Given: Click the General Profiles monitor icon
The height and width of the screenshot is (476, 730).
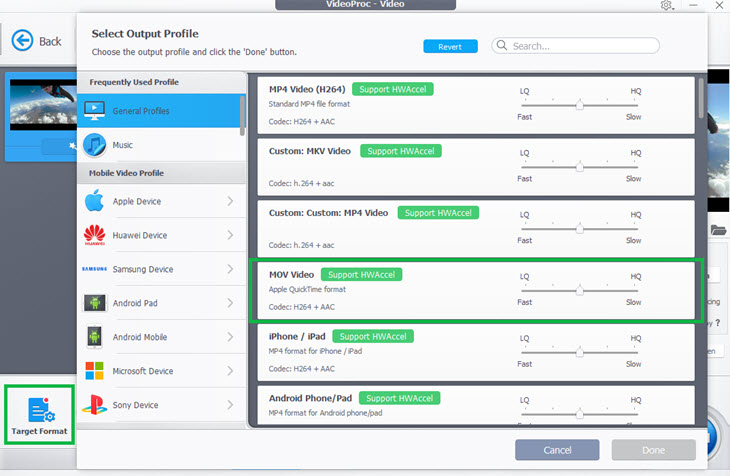Looking at the screenshot, I should click(x=96, y=110).
